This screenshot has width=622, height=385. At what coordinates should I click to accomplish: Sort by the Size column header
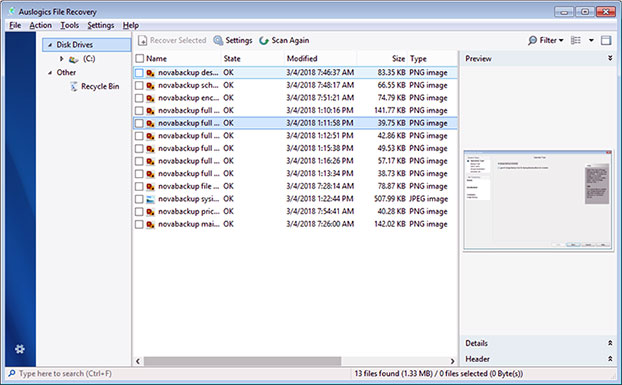[x=398, y=59]
